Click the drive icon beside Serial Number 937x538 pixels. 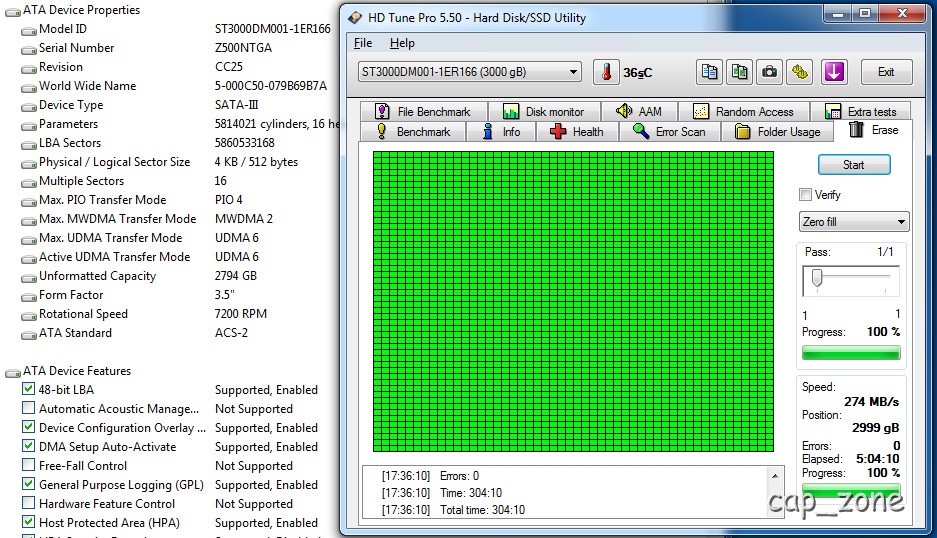click(x=29, y=50)
